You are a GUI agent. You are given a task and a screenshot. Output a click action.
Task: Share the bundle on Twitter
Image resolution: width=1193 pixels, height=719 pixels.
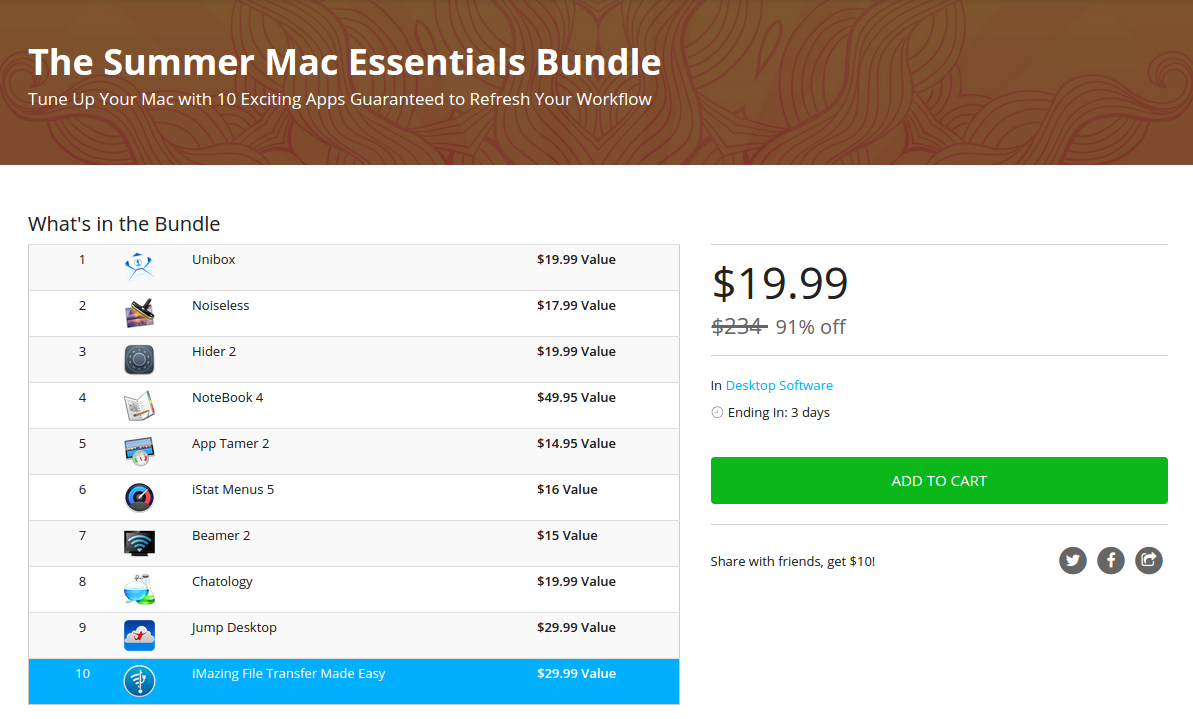[1073, 560]
